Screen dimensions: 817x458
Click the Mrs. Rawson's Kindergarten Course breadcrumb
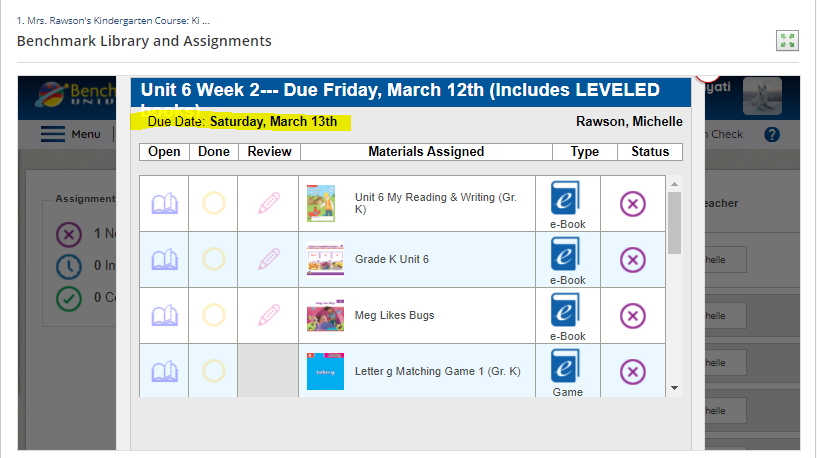pos(113,21)
